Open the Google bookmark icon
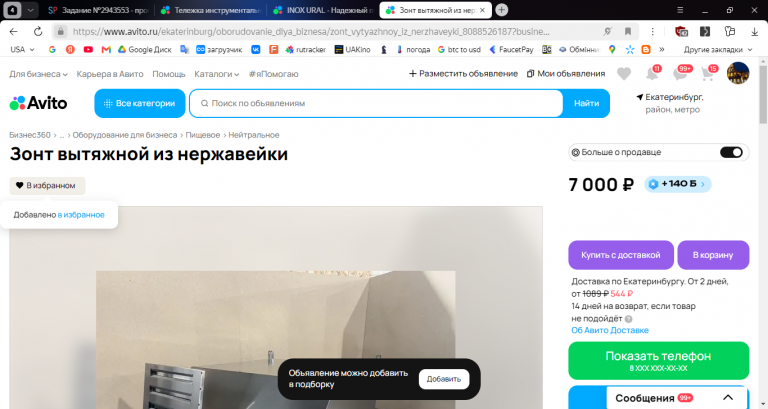The width and height of the screenshot is (768, 409). click(52, 49)
